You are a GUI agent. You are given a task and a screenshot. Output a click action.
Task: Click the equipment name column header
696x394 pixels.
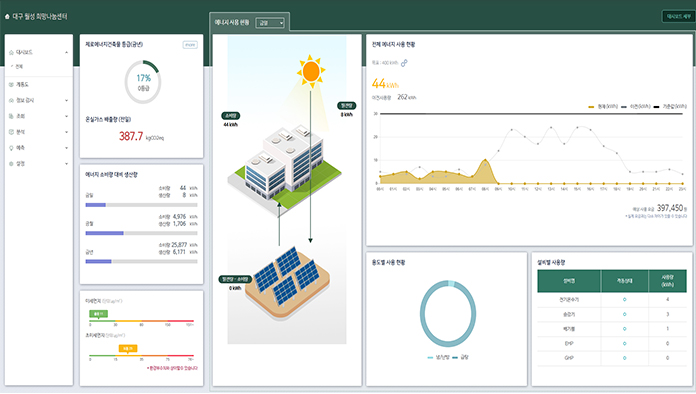pyautogui.click(x=569, y=281)
